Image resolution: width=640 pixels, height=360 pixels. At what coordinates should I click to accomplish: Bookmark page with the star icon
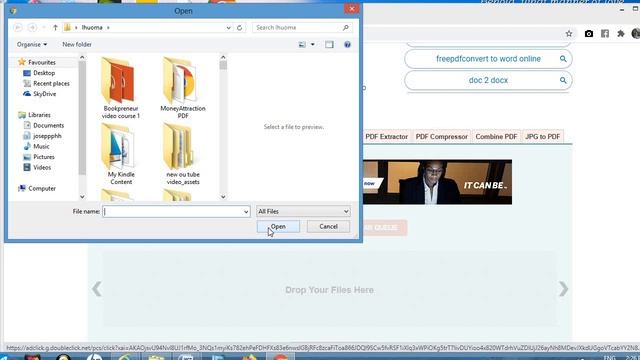569,34
